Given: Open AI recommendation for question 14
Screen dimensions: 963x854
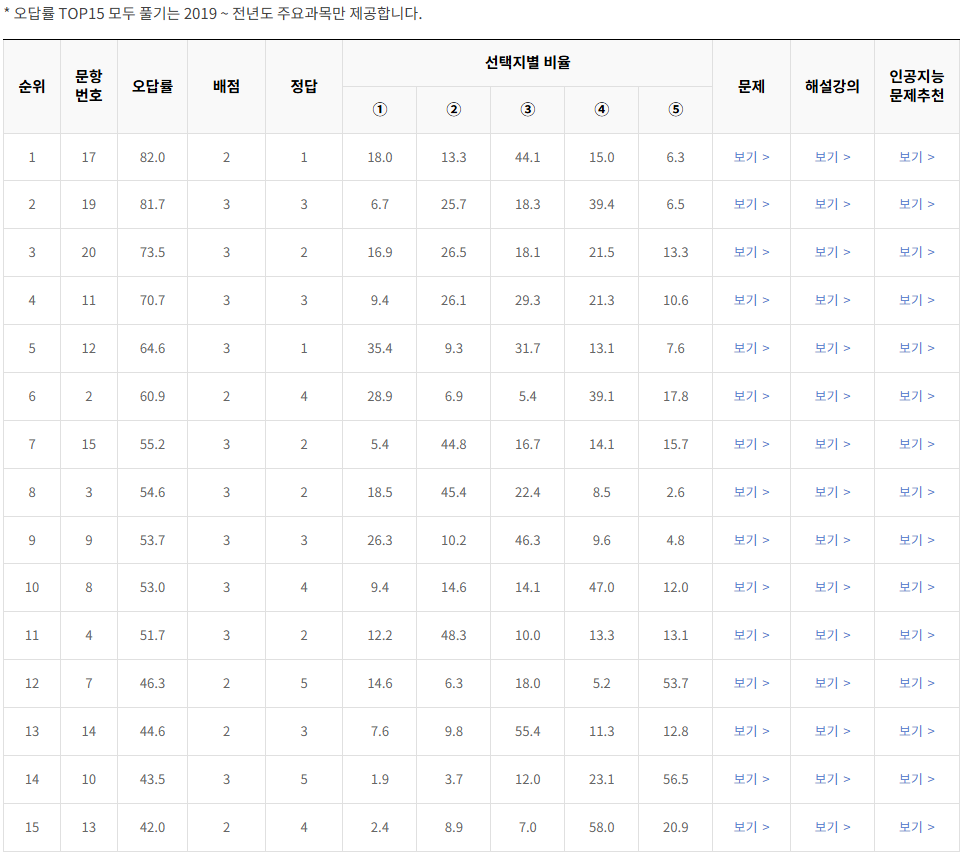Looking at the screenshot, I should click(x=916, y=731).
